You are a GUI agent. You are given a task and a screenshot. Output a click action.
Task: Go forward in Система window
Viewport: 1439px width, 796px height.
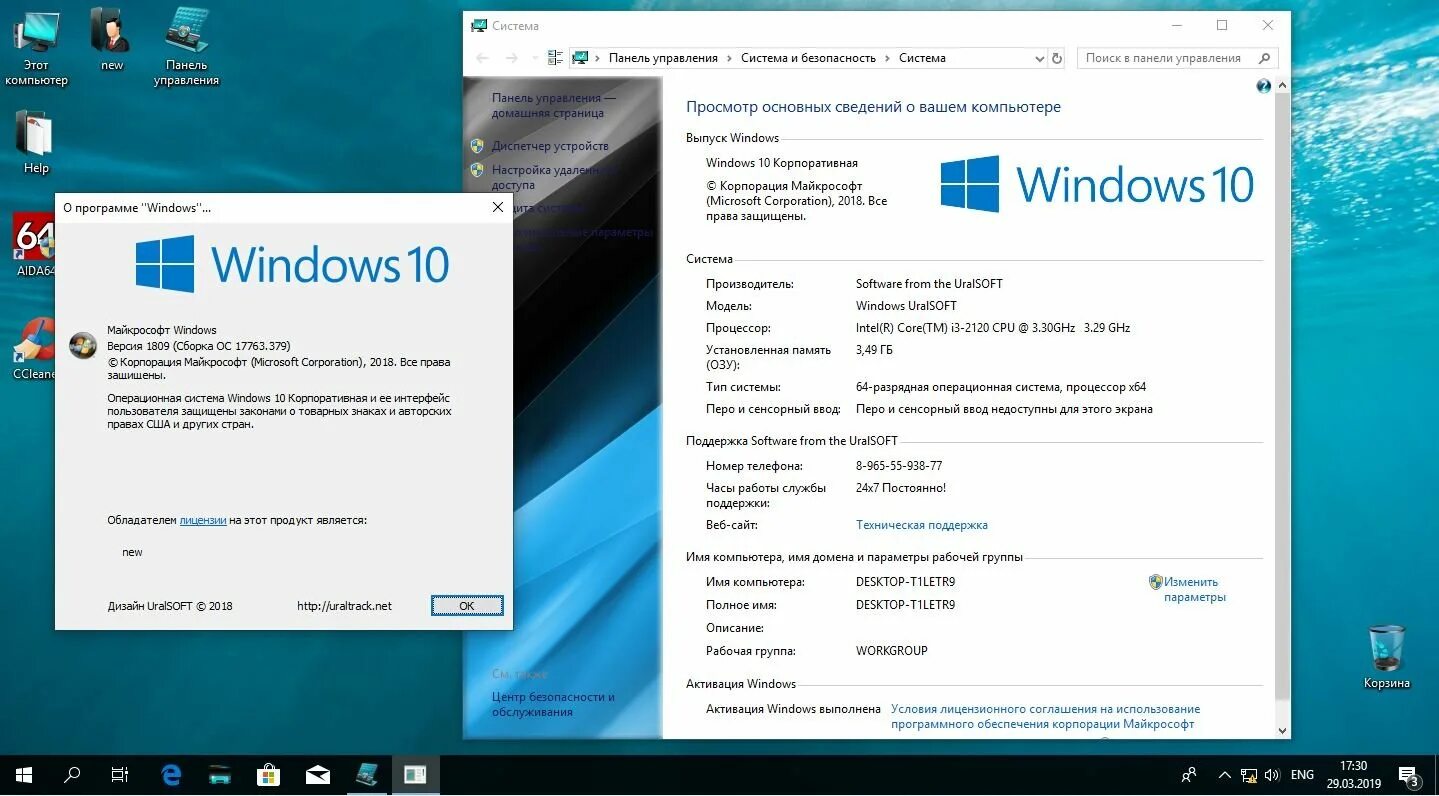coord(512,58)
